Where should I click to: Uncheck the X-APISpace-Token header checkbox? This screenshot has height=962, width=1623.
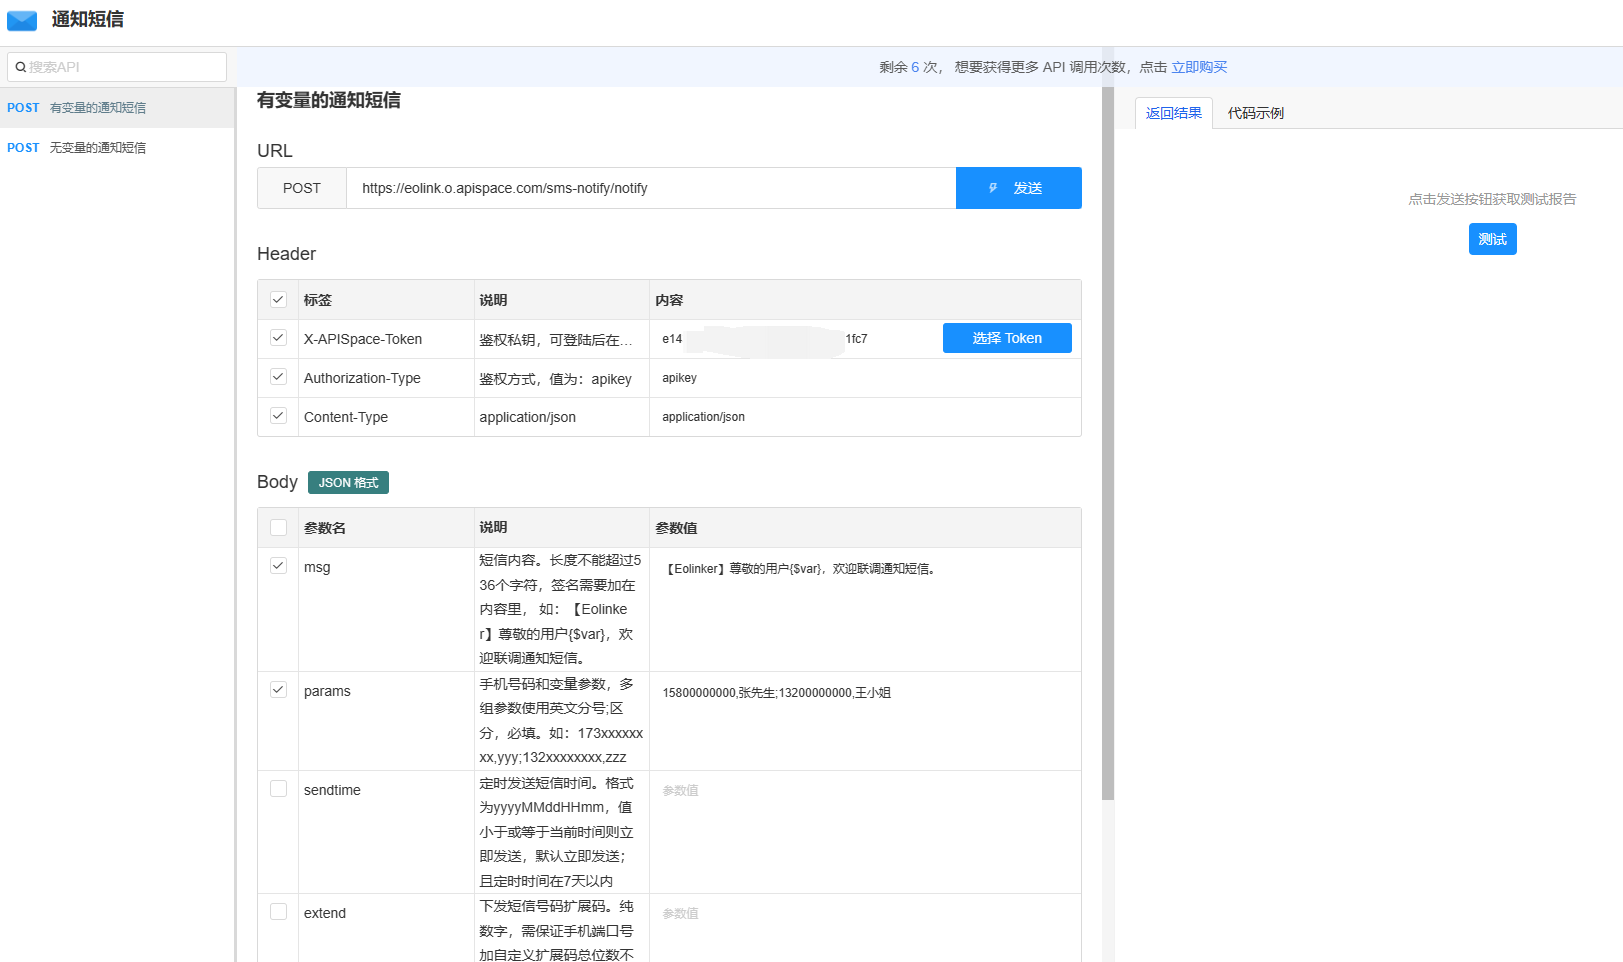click(278, 338)
